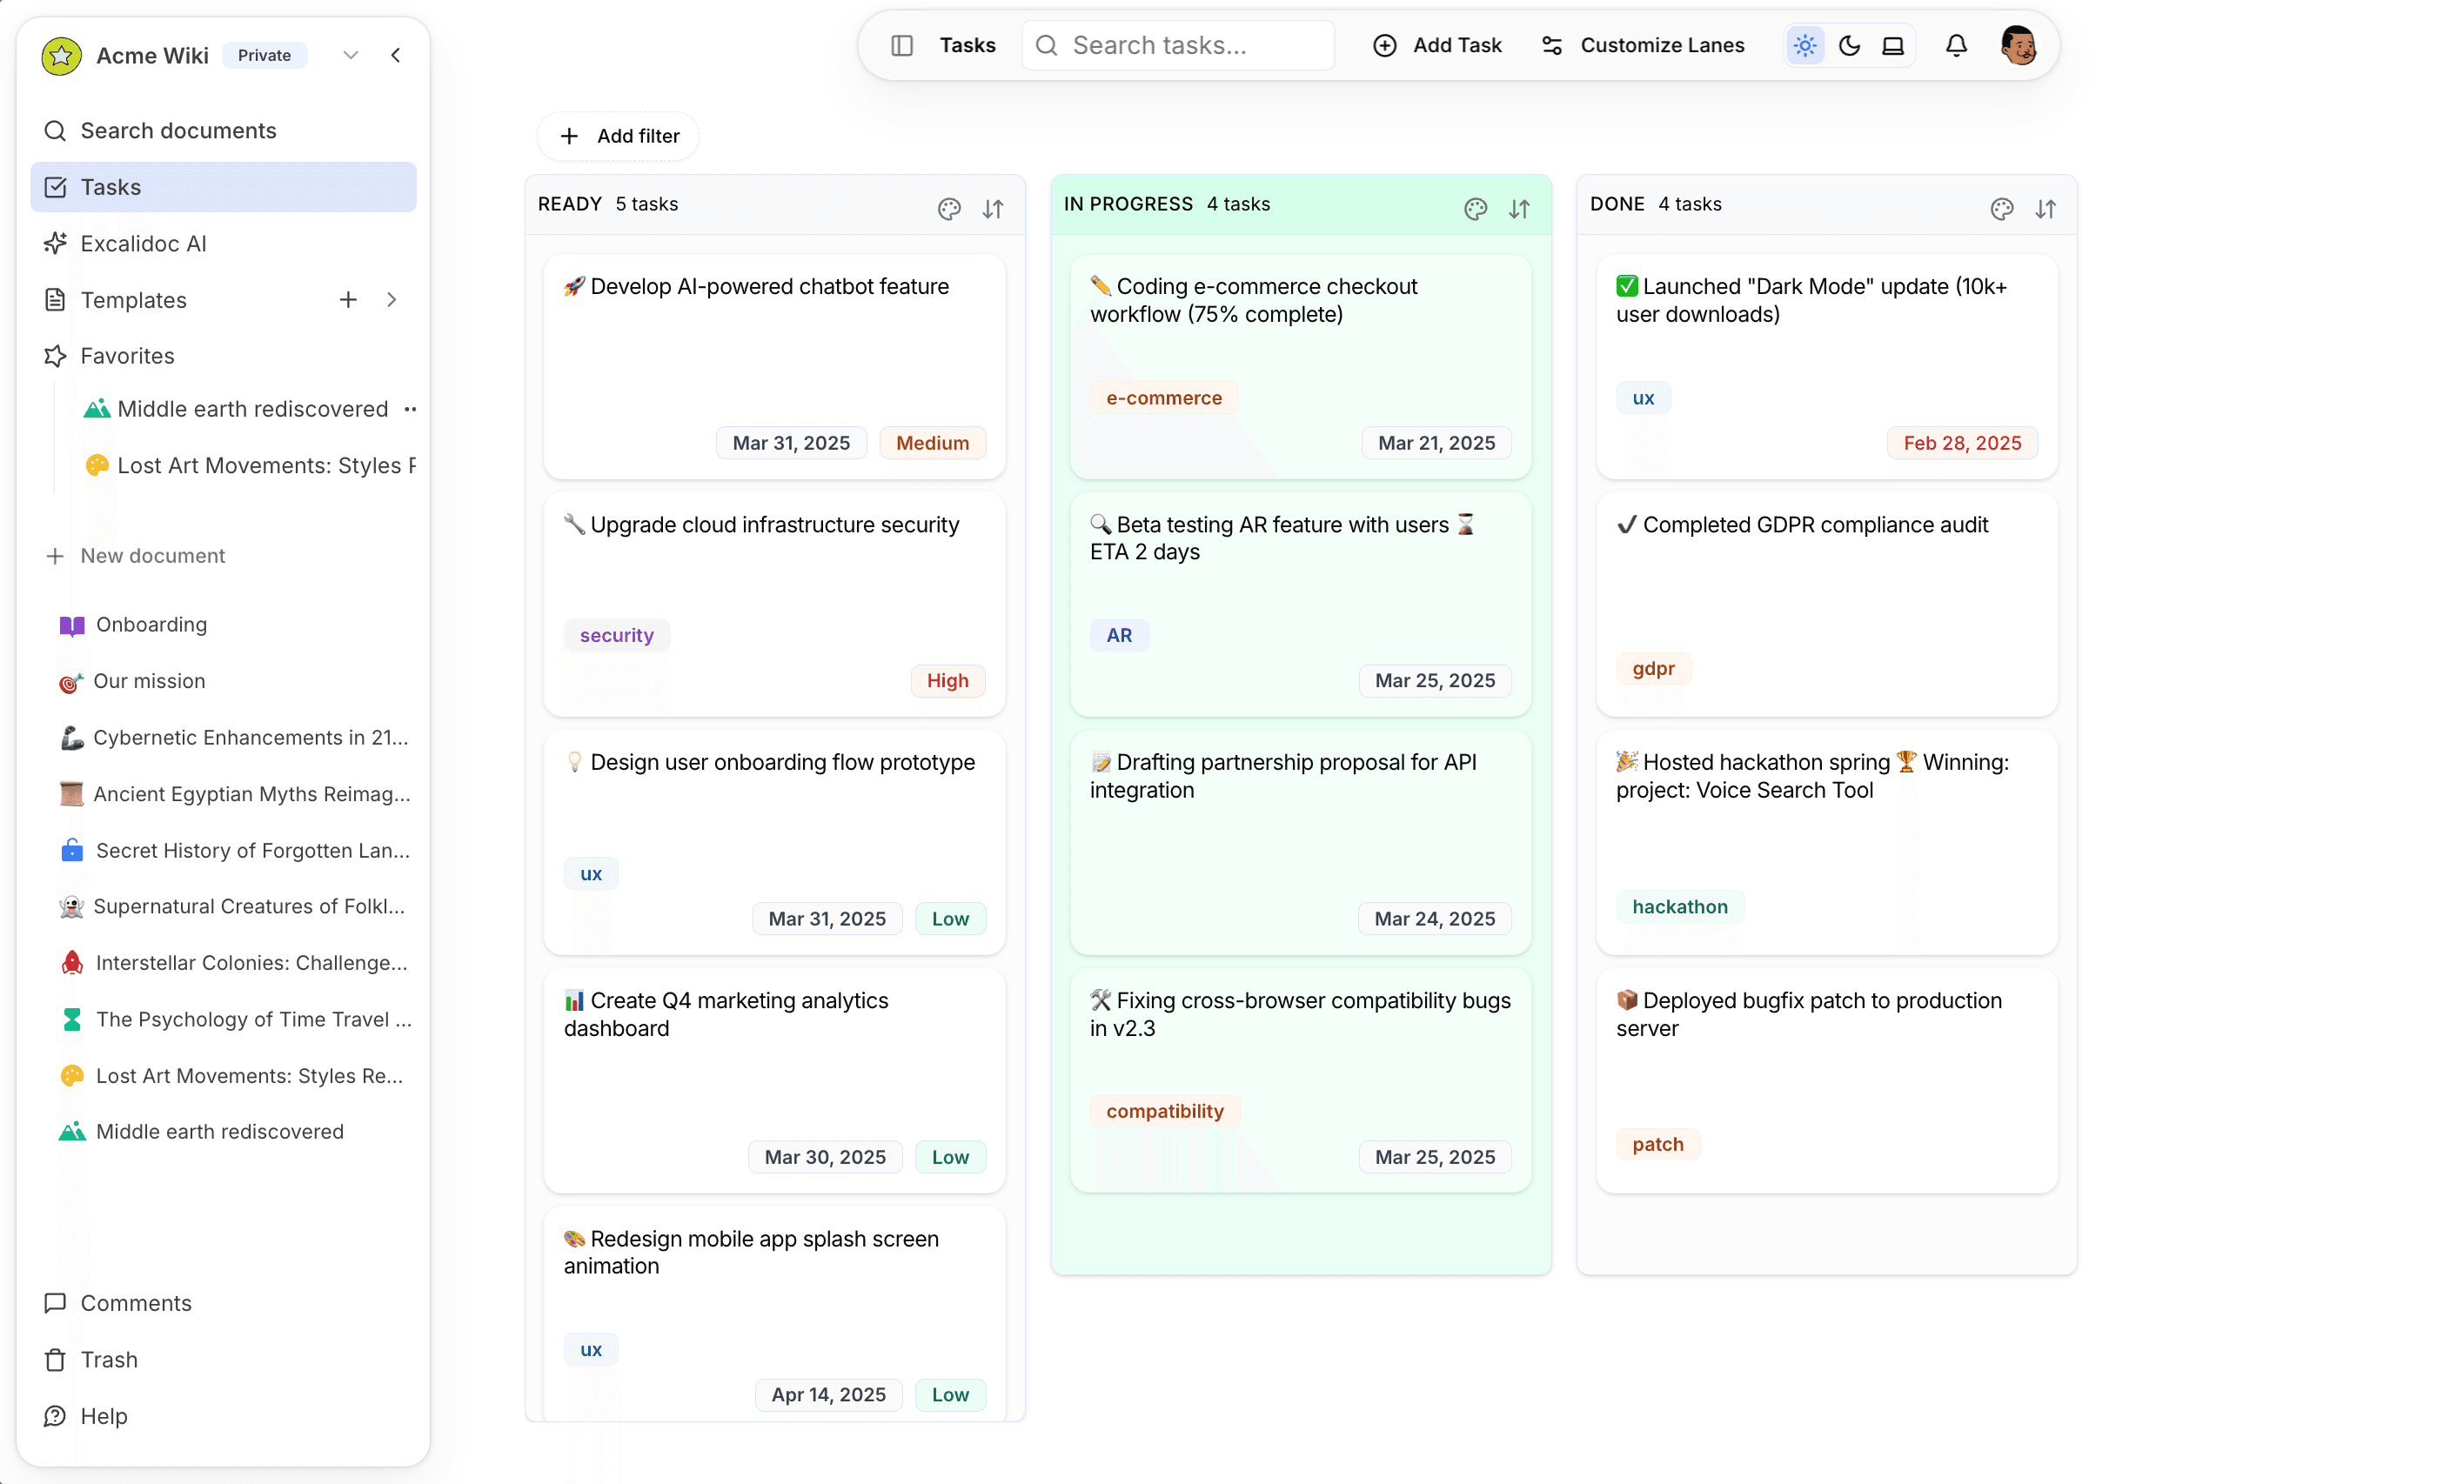Viewport: 2464px width, 1484px height.
Task: Open the Onboarding document
Action: [x=148, y=624]
